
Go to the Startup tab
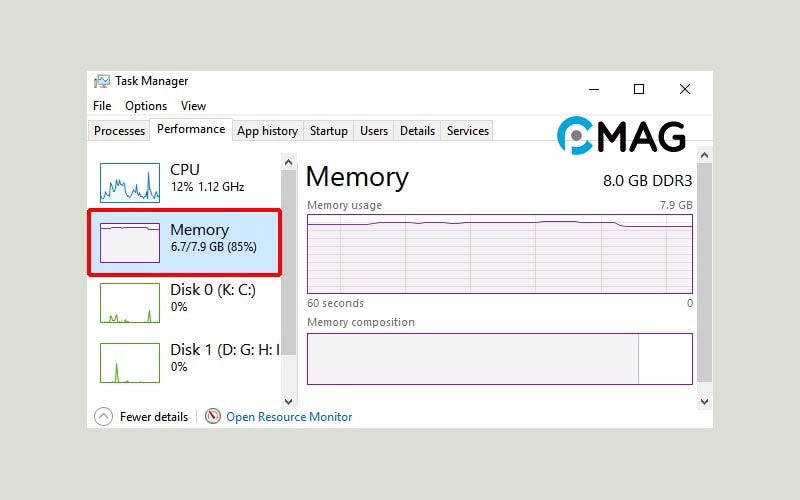pos(329,131)
